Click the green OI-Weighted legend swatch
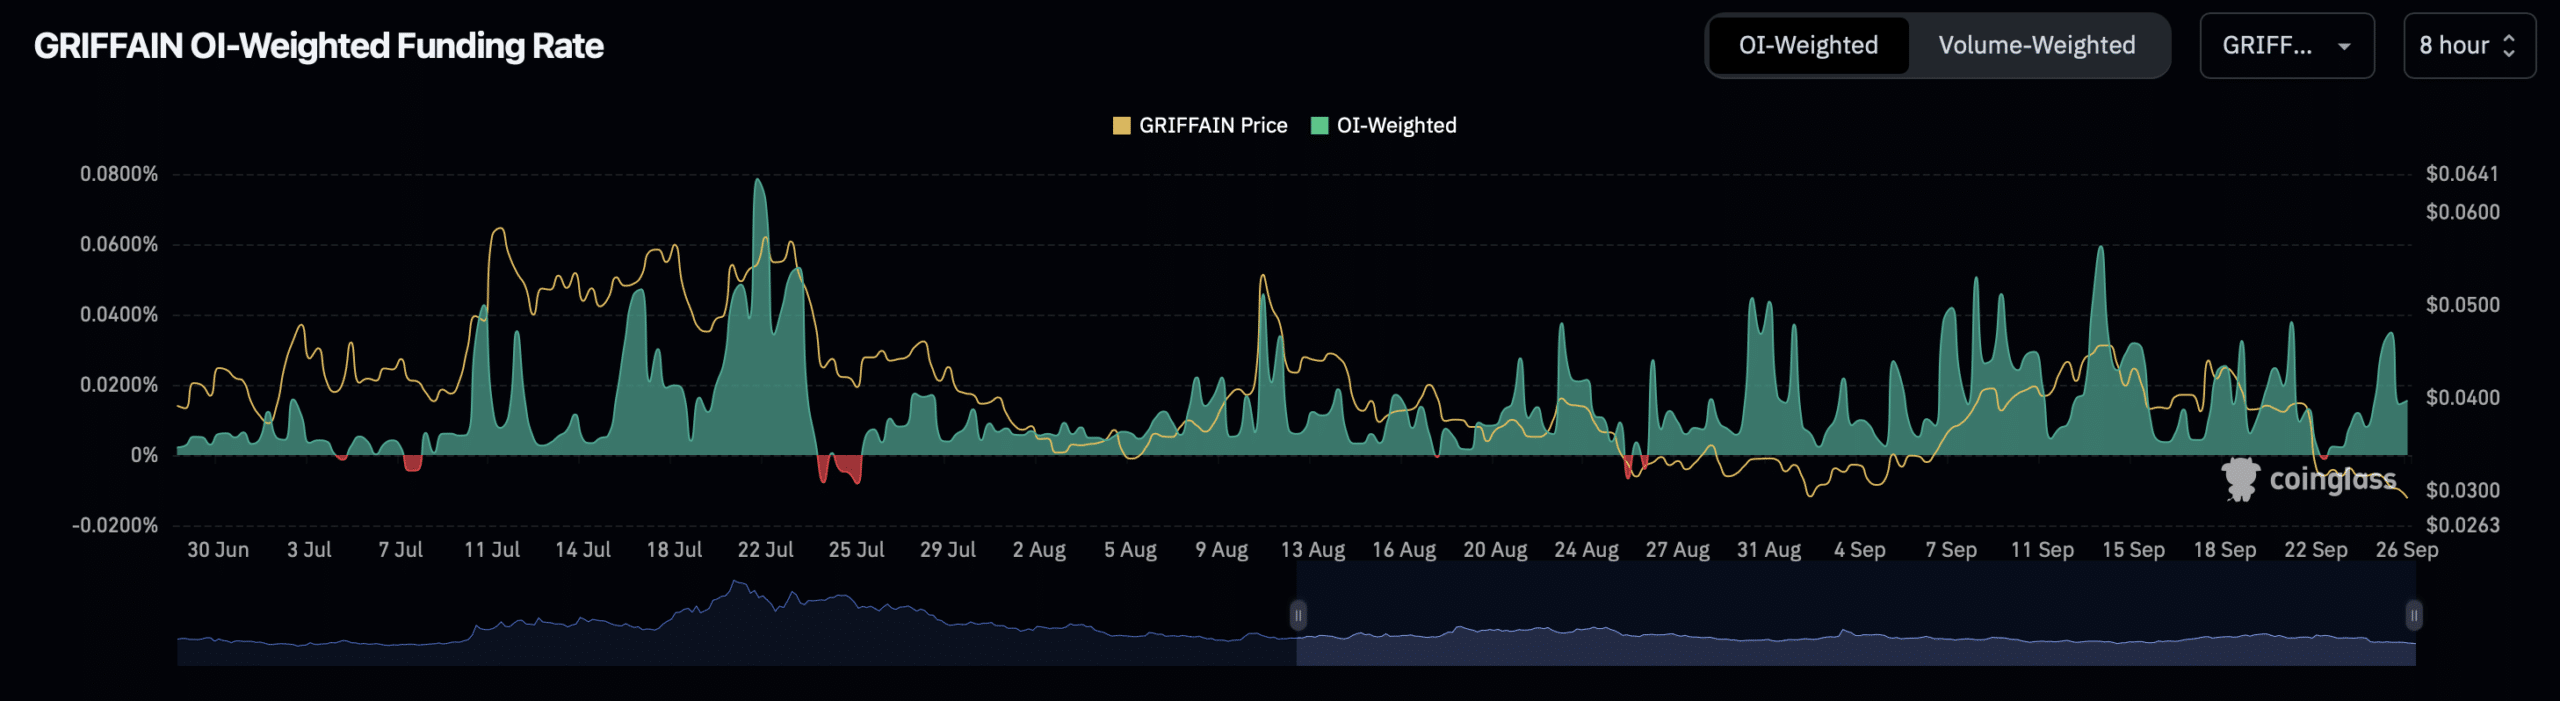The height and width of the screenshot is (701, 2560). [x=1319, y=125]
